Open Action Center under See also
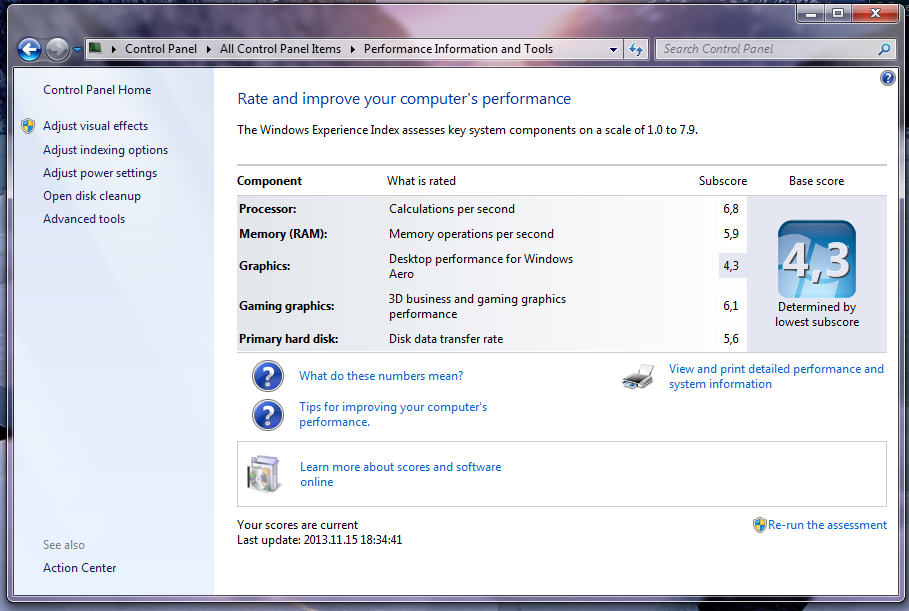The width and height of the screenshot is (909, 611). point(79,568)
